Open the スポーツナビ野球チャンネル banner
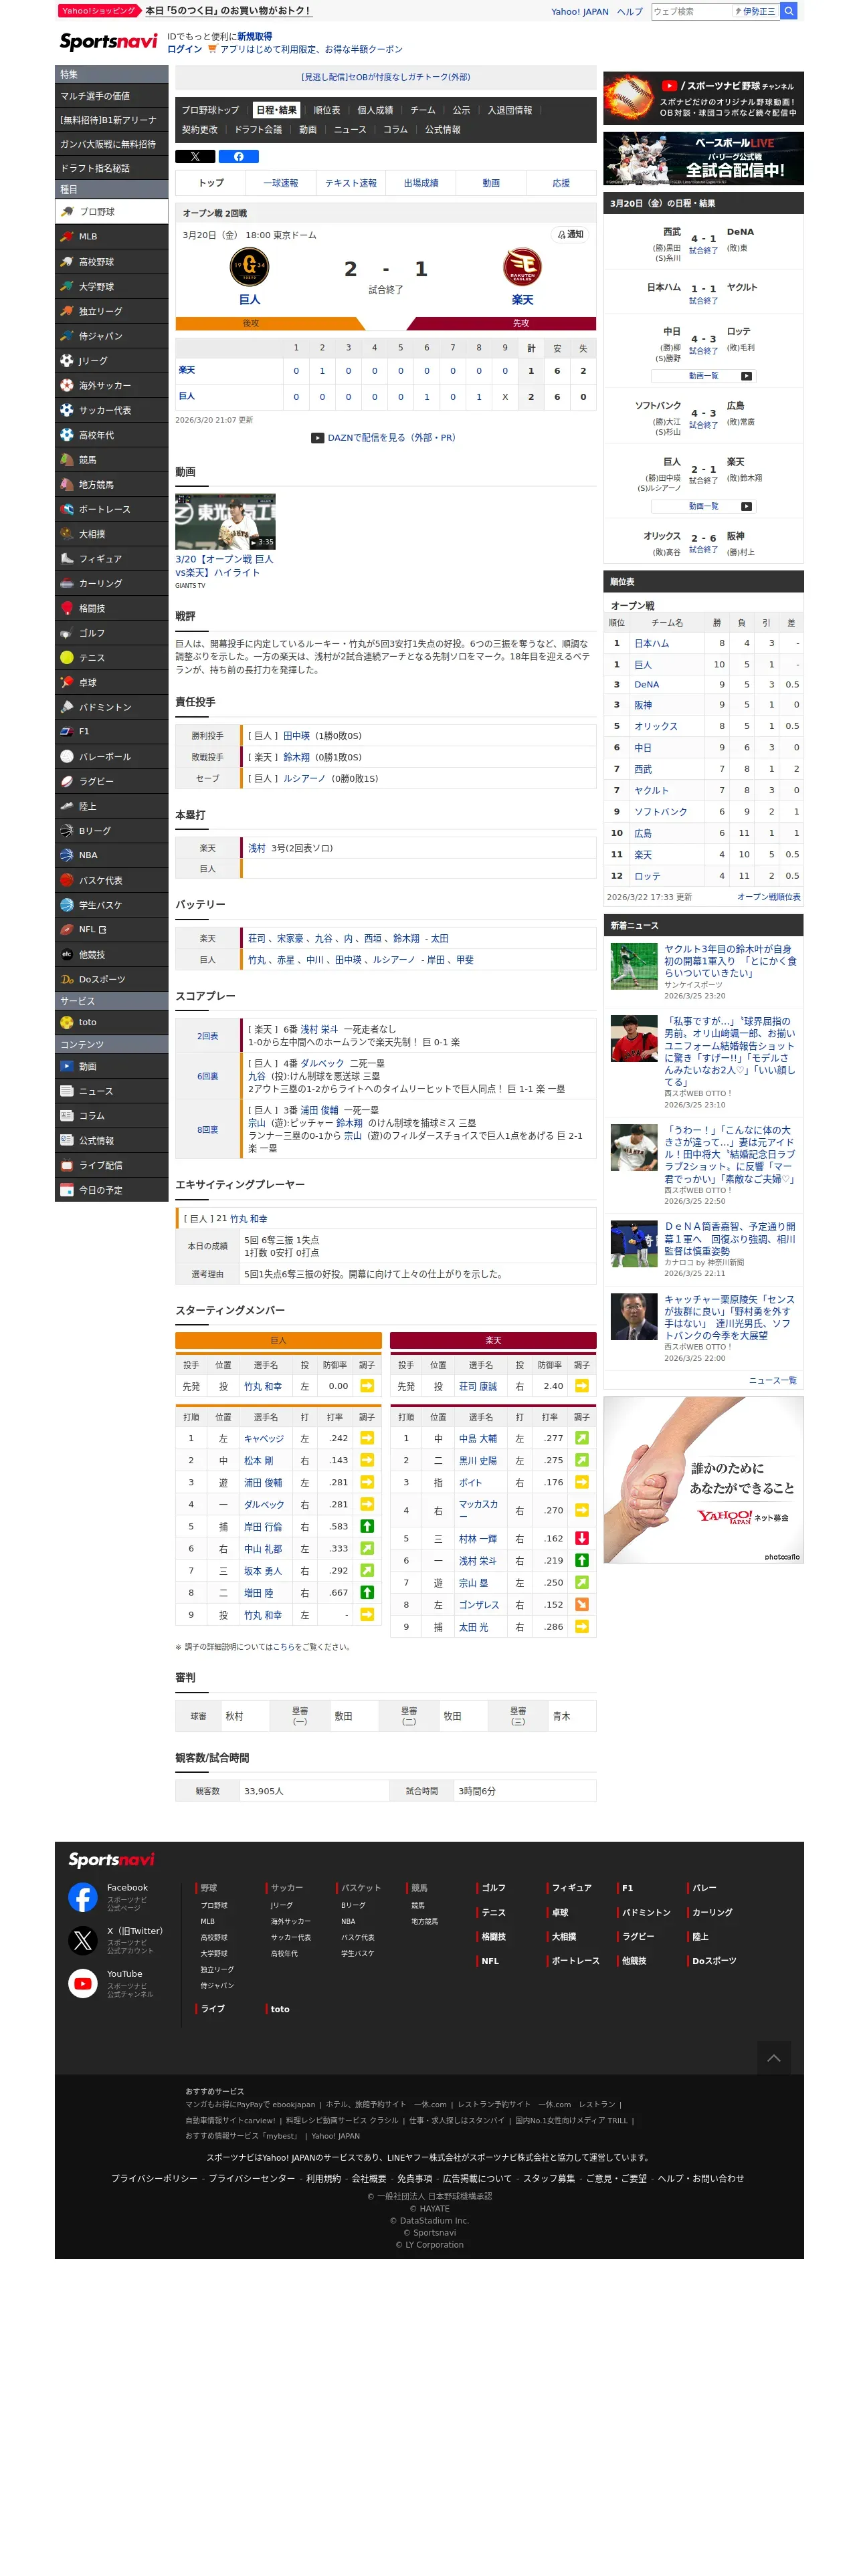Viewport: 859px width, 2576px height. pos(703,98)
